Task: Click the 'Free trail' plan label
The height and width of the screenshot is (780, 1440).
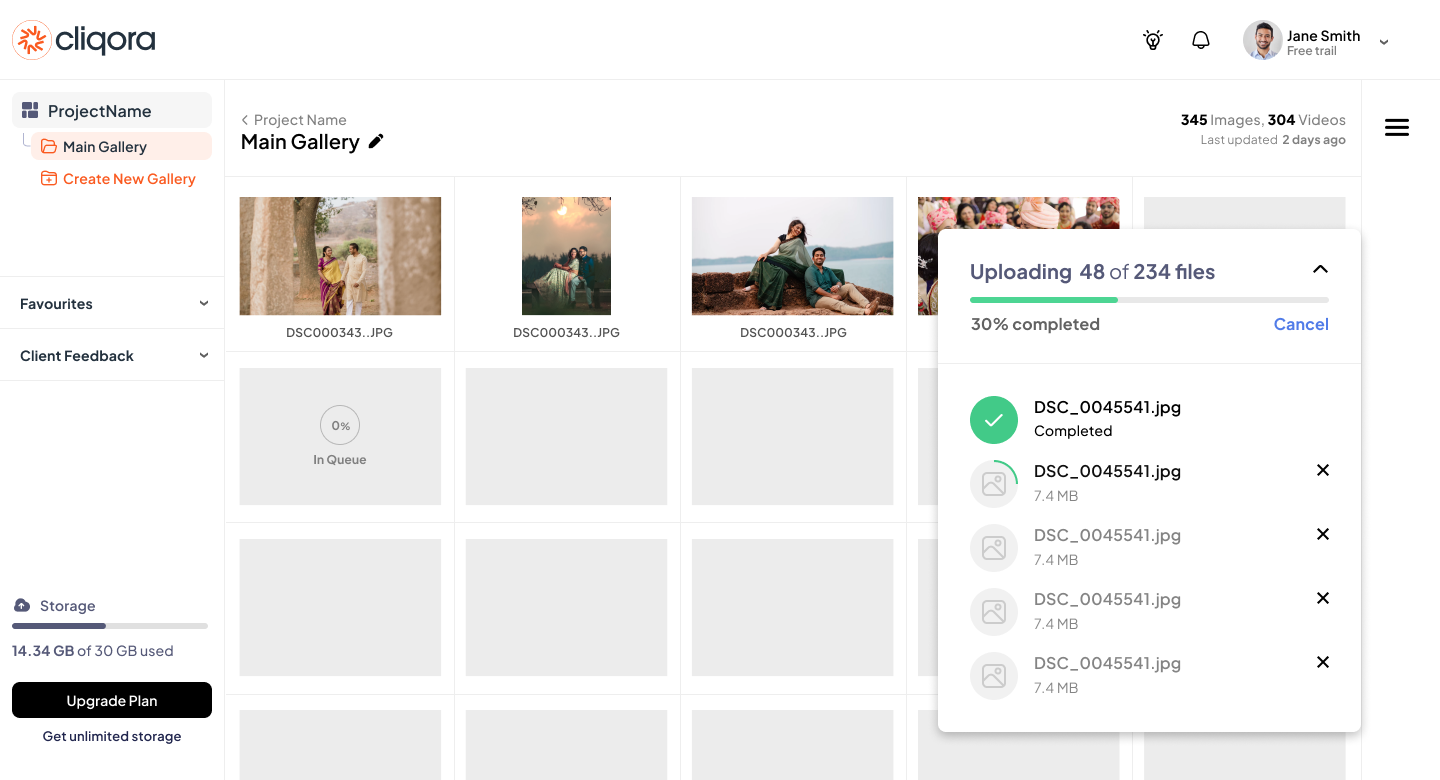Action: coord(1312,51)
